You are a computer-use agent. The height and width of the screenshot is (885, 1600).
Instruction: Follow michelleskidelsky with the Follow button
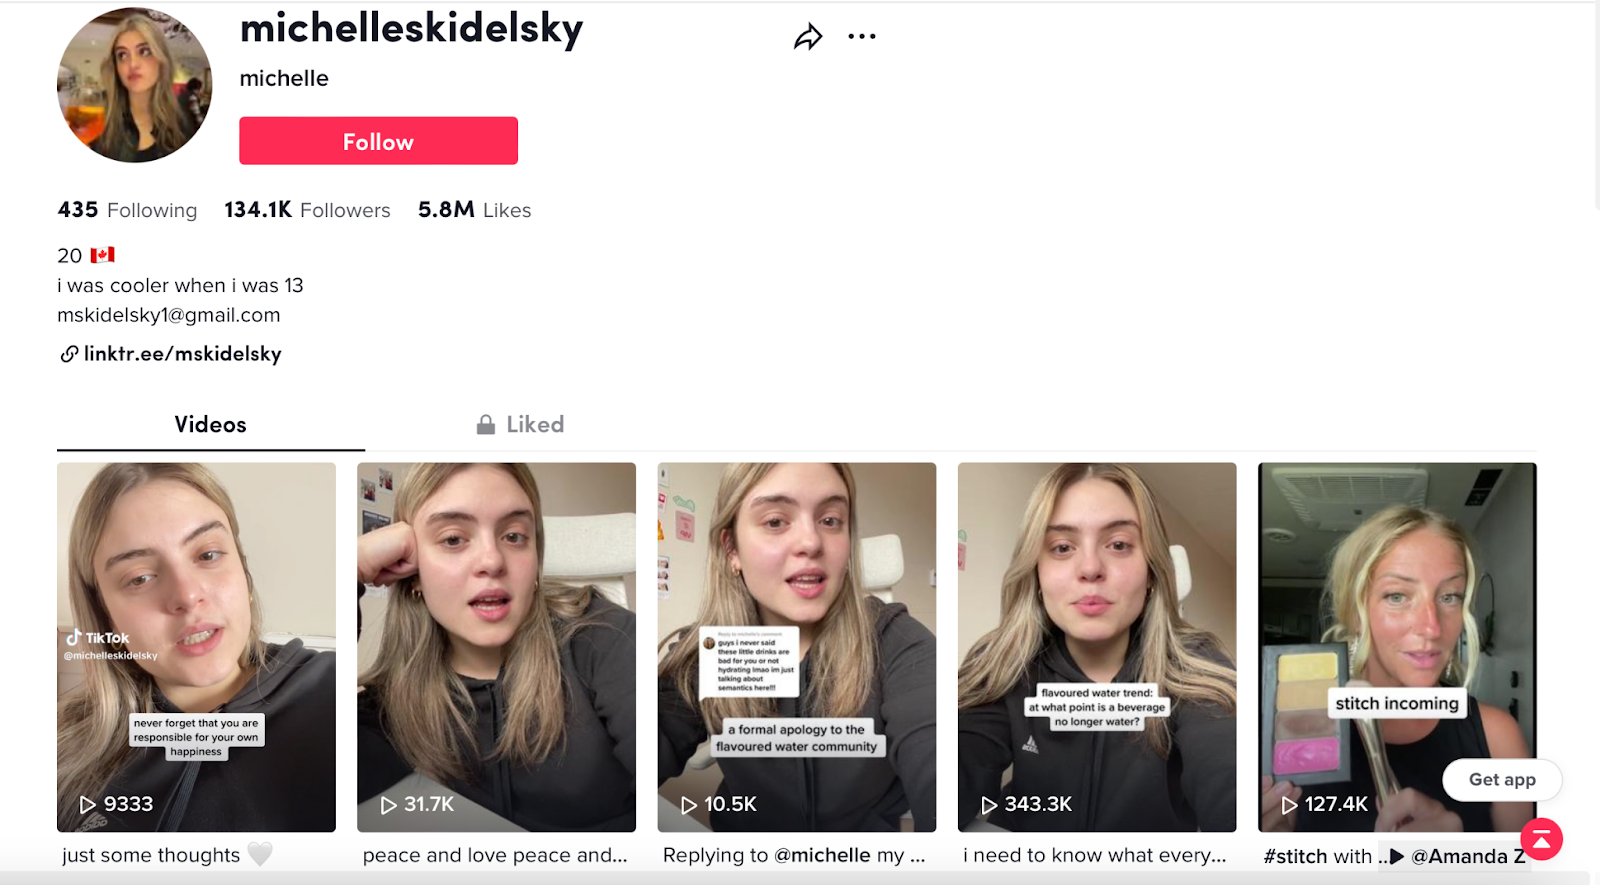click(378, 141)
